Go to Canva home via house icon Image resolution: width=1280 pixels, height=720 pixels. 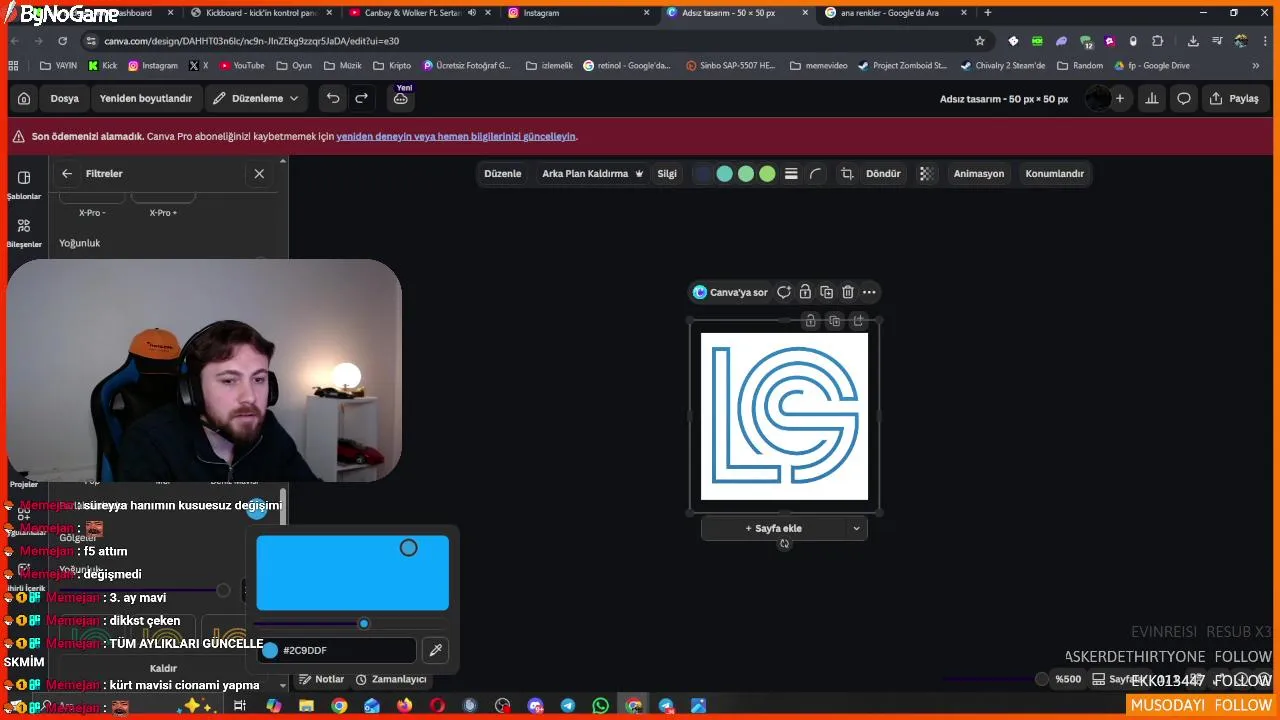[24, 98]
